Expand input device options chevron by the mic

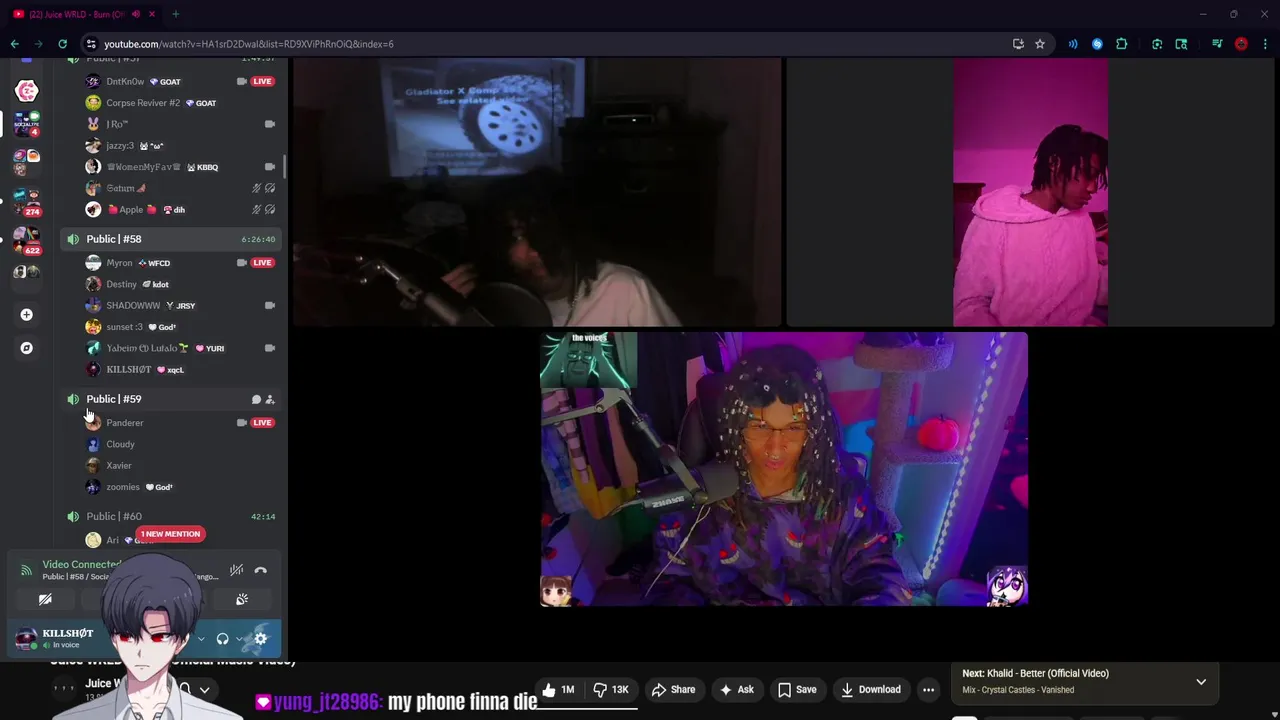coord(201,639)
